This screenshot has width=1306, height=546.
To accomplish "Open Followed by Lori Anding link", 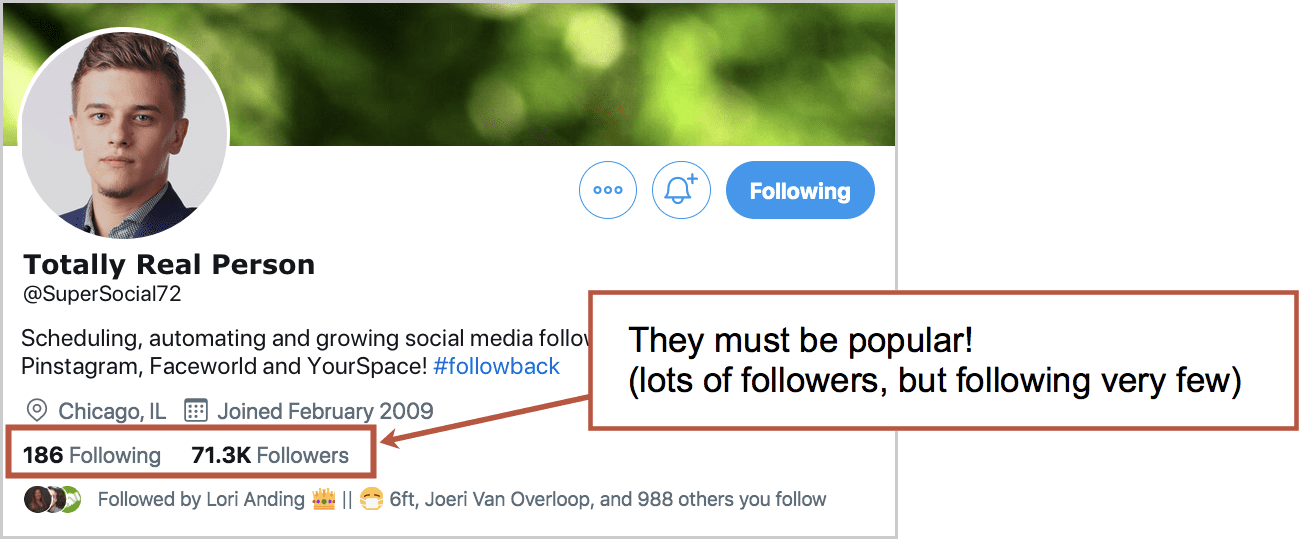I will click(201, 499).
